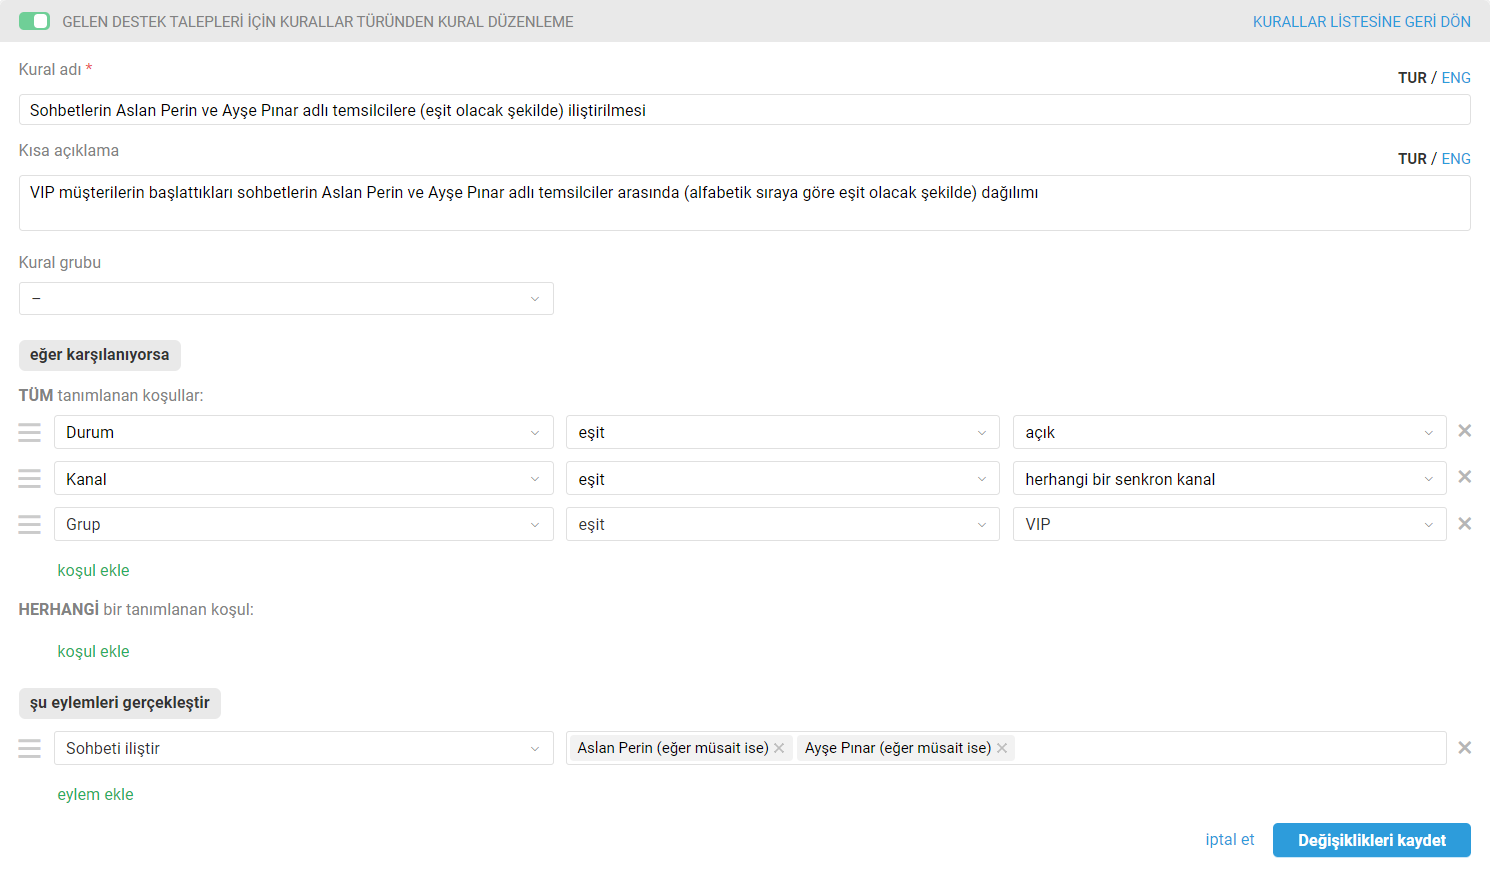Click the Kural adı input field
The height and width of the screenshot is (876, 1490).
744,110
